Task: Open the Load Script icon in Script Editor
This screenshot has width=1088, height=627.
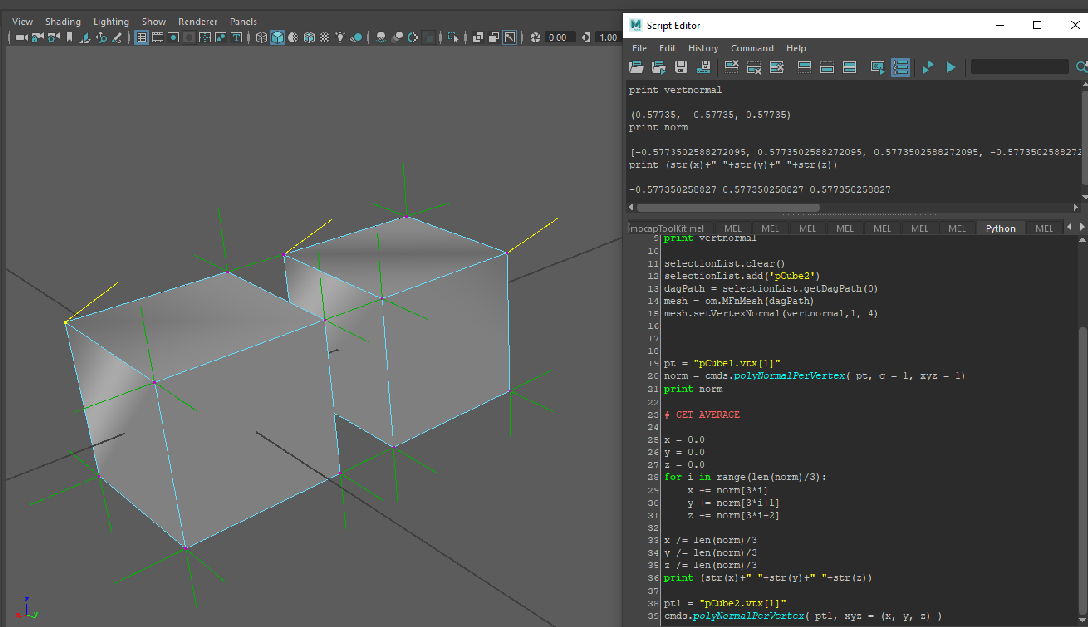Action: (x=634, y=67)
